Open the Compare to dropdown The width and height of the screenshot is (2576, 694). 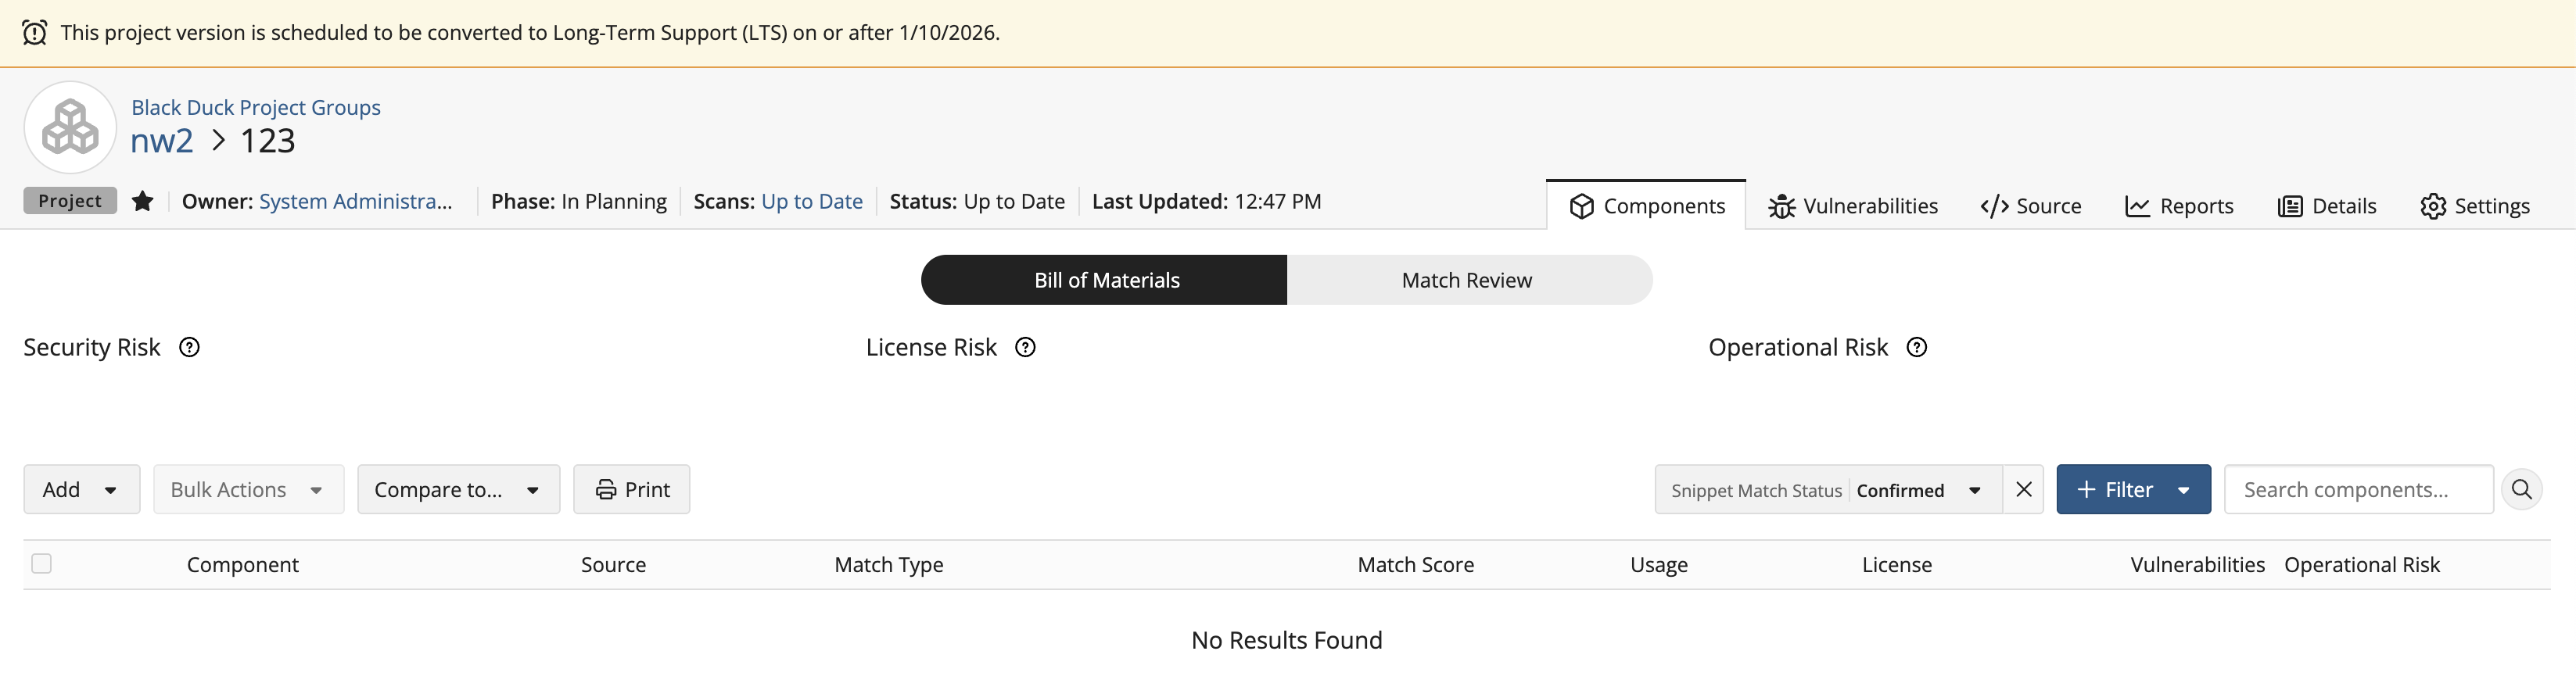(x=458, y=489)
